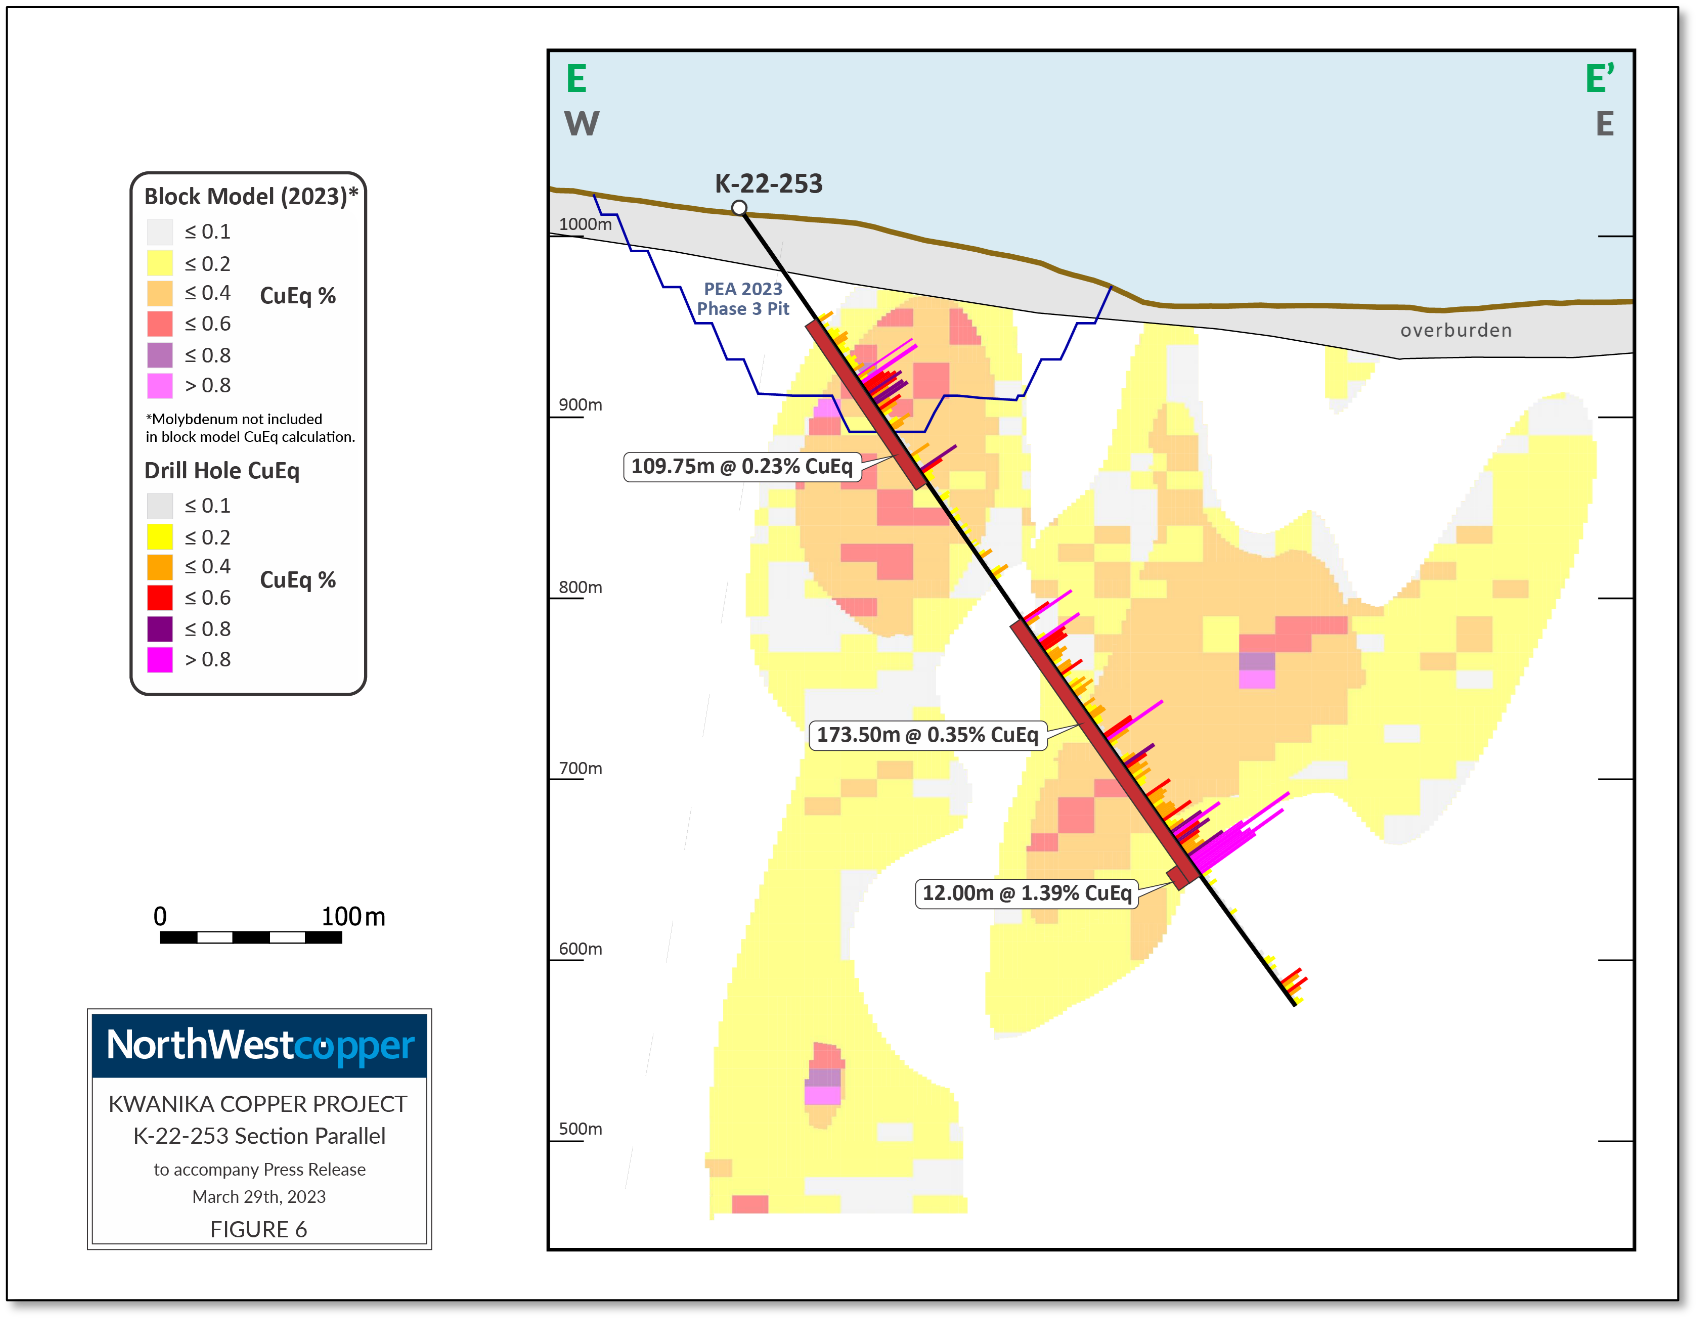This screenshot has width=1698, height=1320.
Task: Click the 800m elevation label
Action: tap(580, 587)
